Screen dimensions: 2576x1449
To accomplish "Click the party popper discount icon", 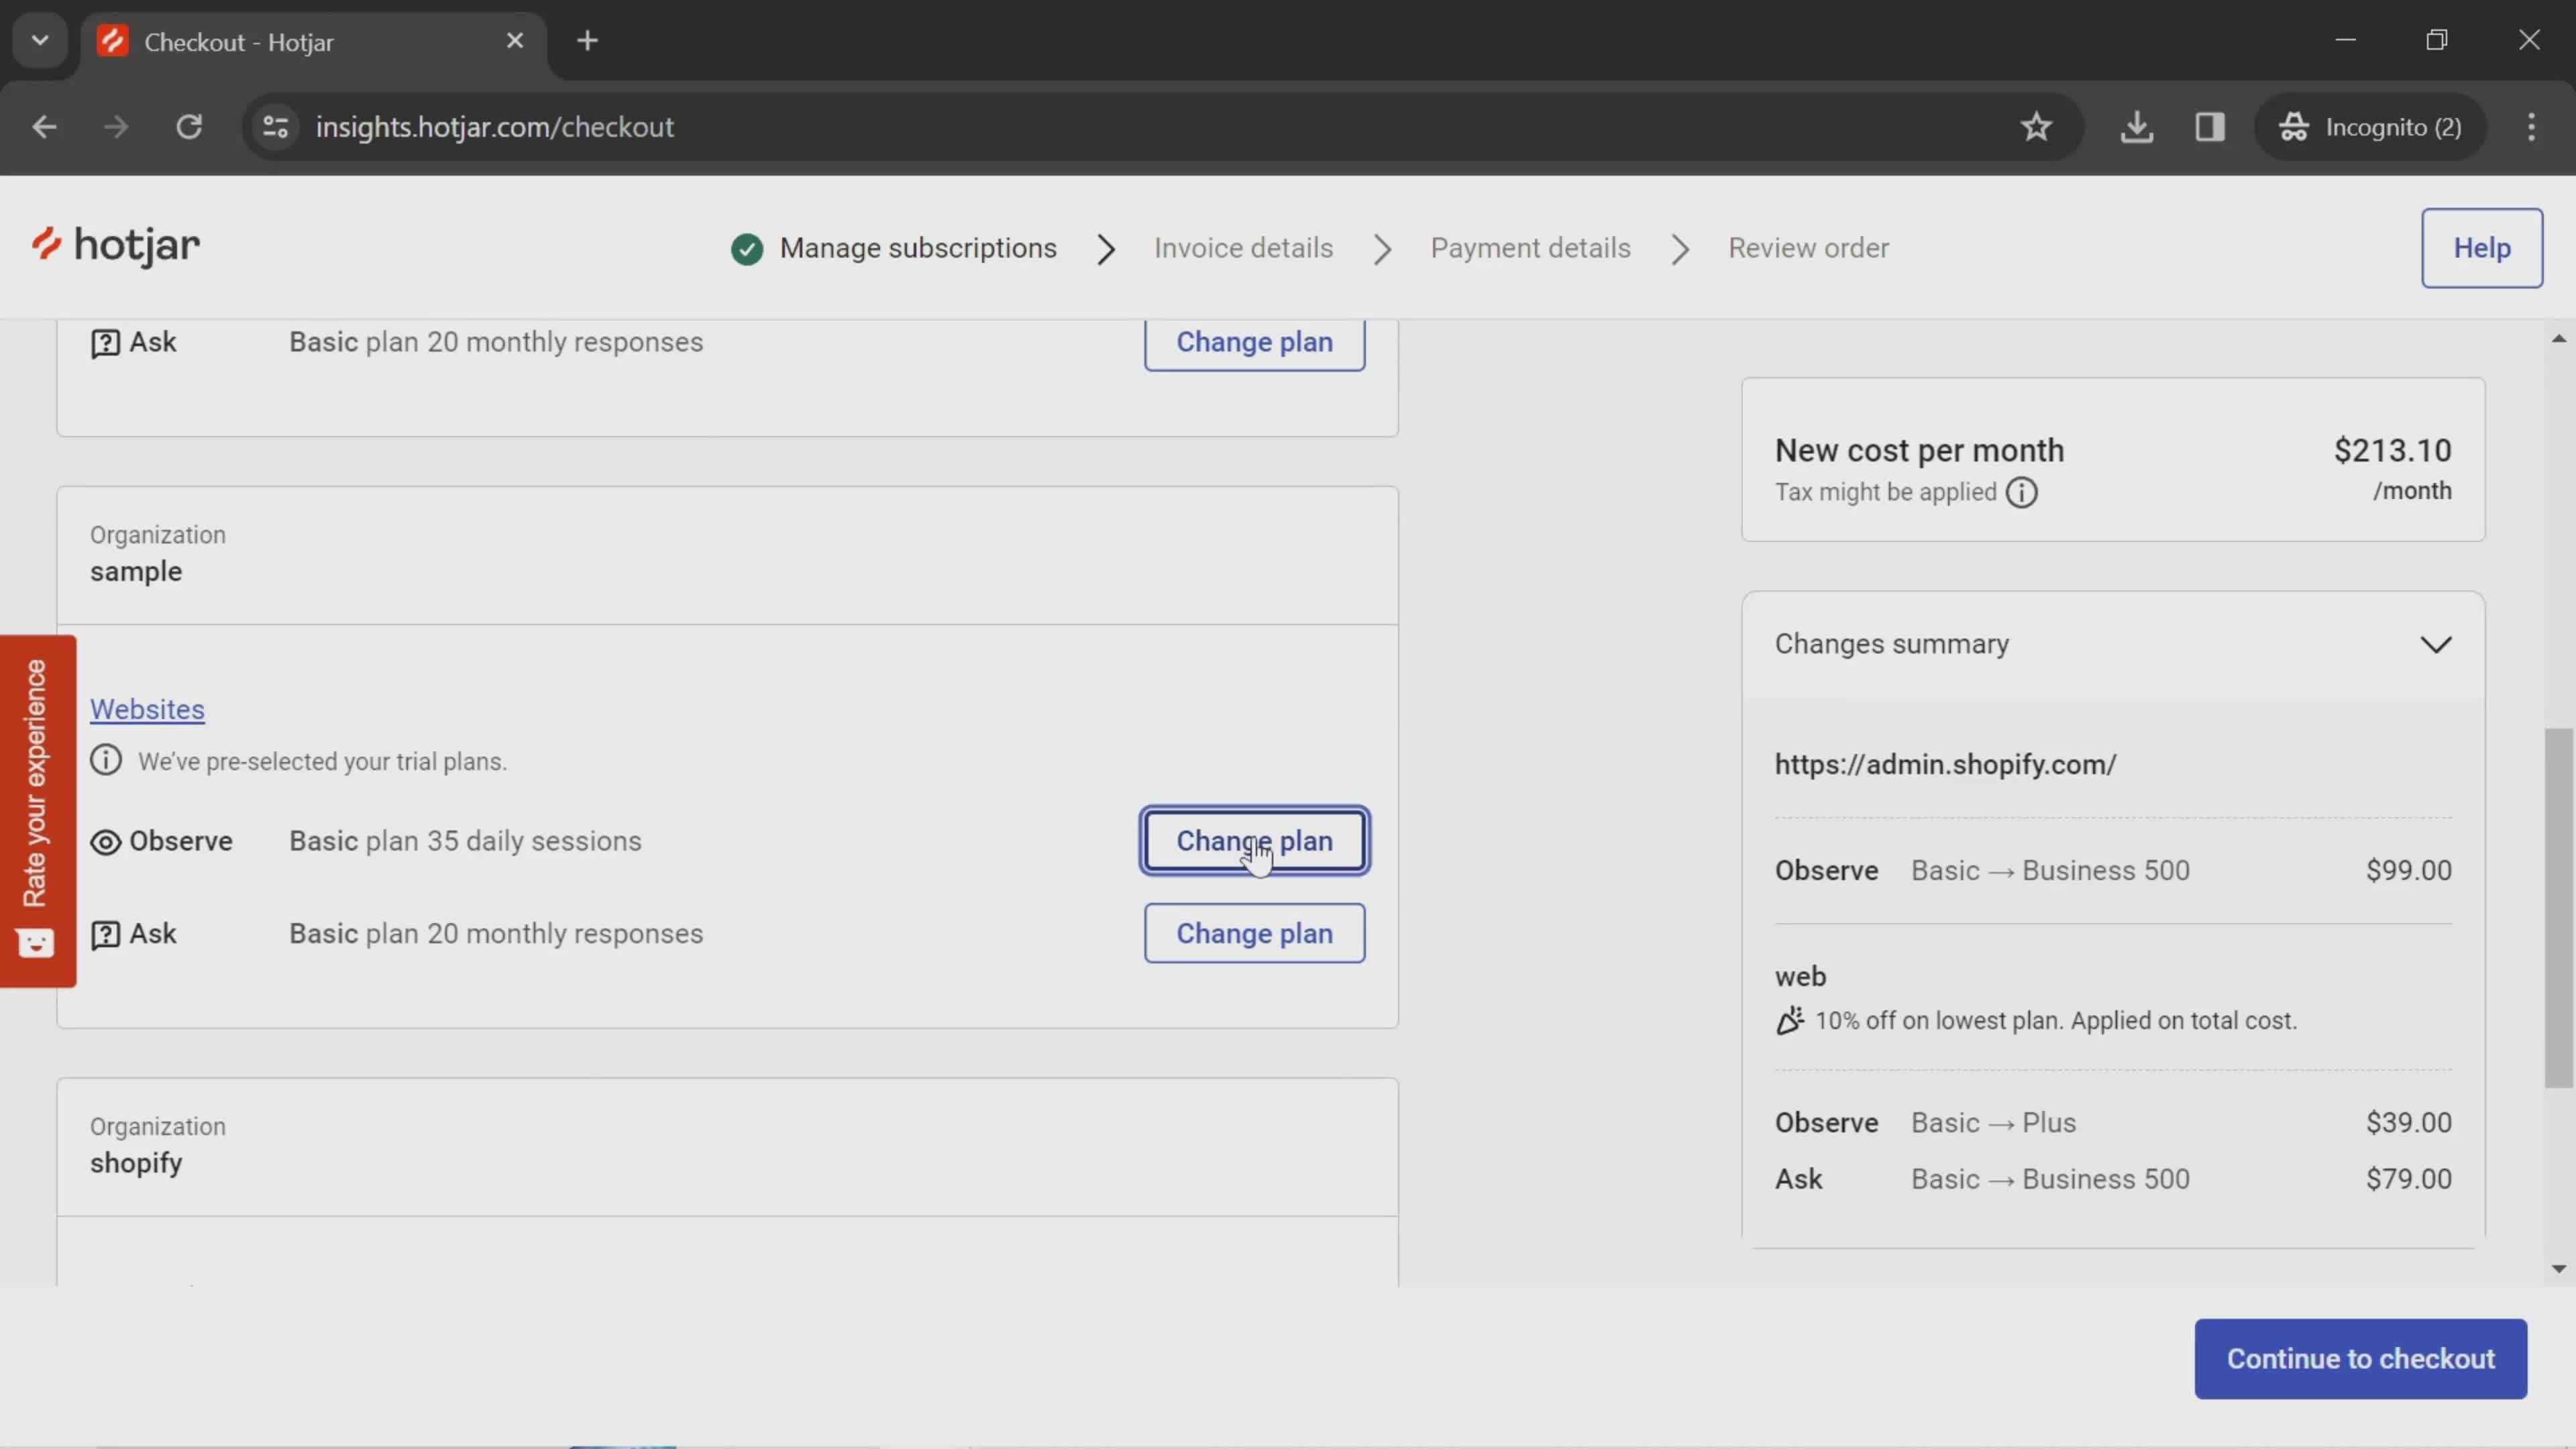I will [1790, 1020].
